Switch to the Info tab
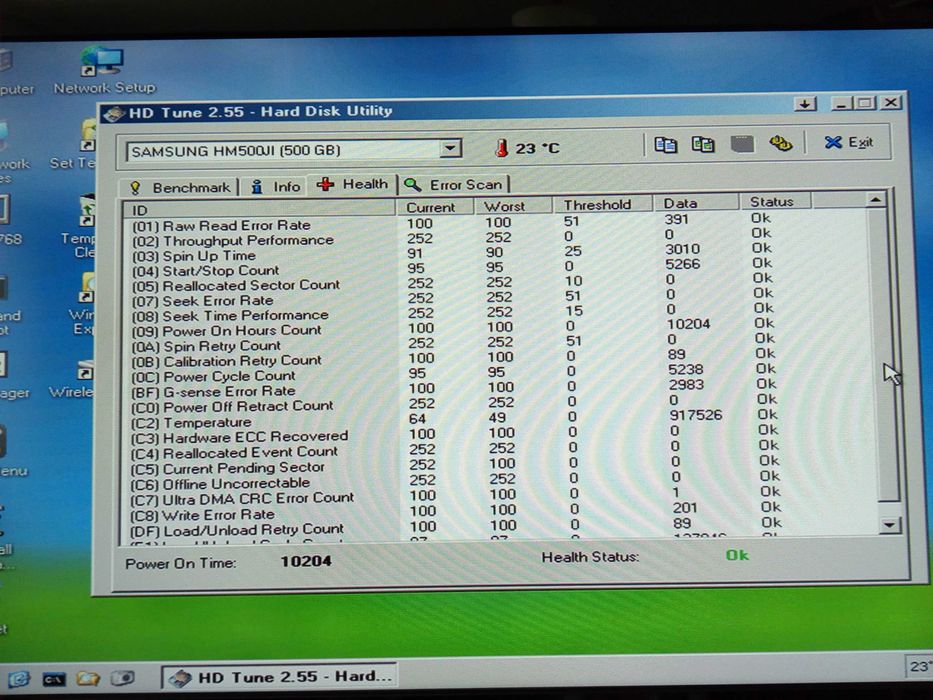 pos(275,187)
